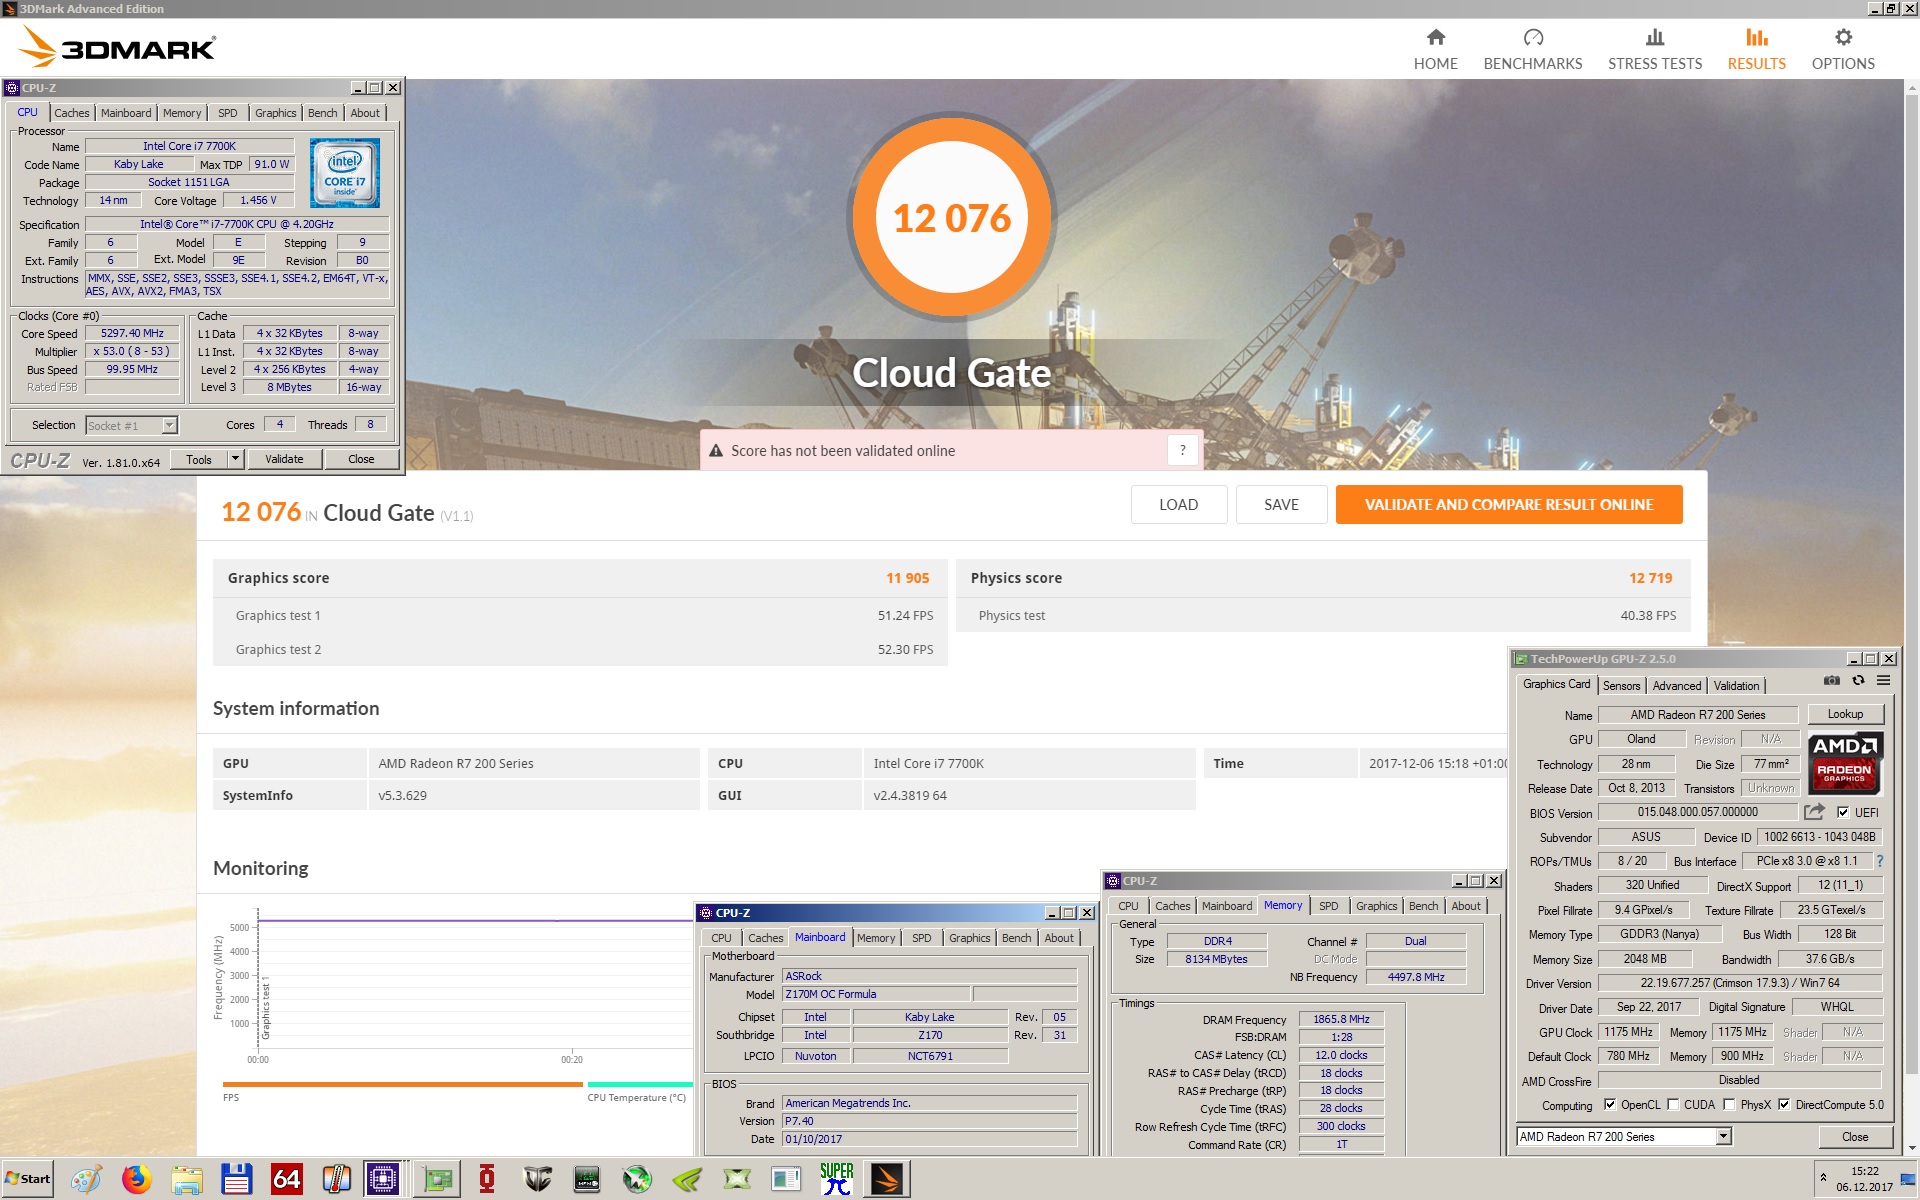Refresh GPU-Z readings with the refresh icon
Viewport: 1920px width, 1200px height.
click(x=1858, y=680)
